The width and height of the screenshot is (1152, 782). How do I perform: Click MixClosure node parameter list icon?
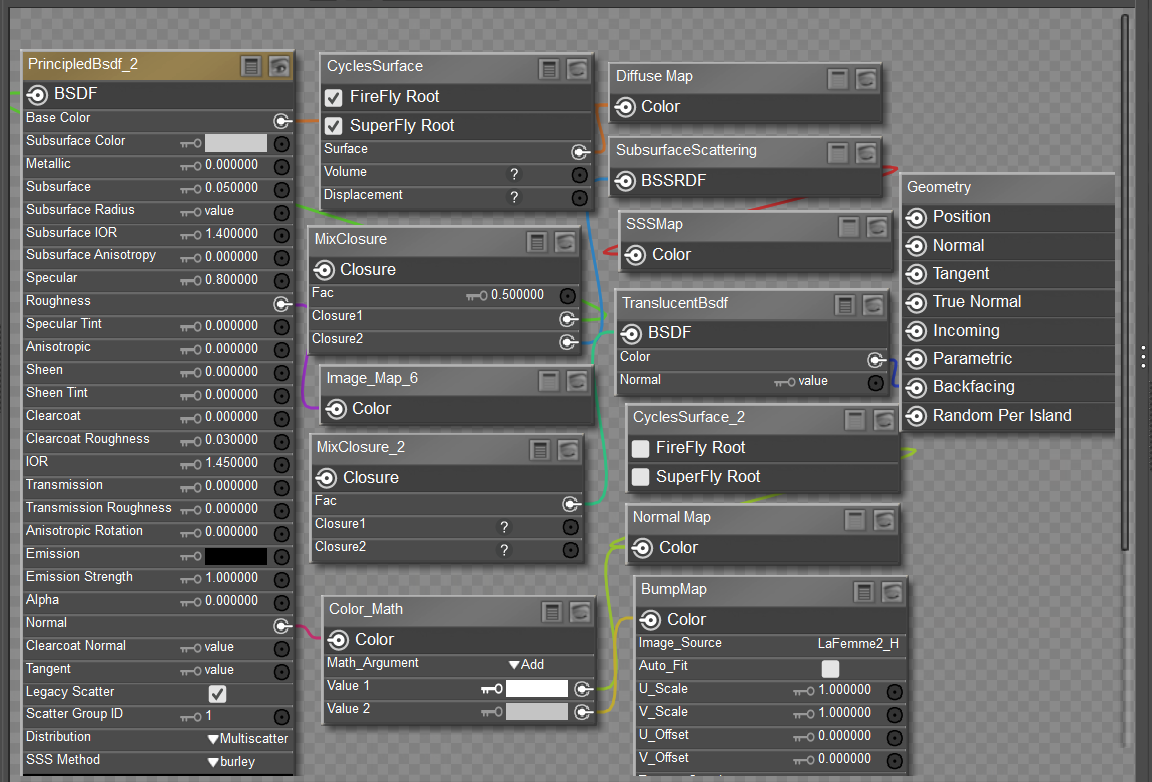[537, 242]
